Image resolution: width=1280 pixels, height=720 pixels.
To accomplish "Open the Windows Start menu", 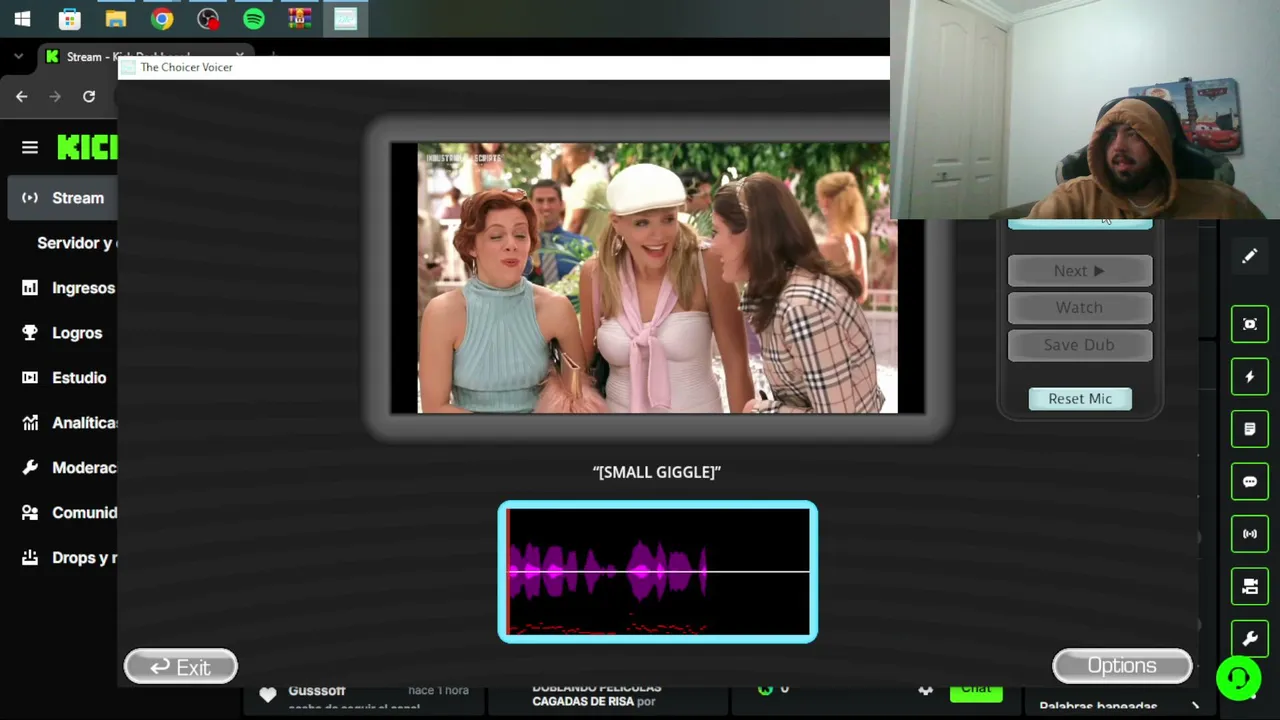I will click(x=22, y=19).
